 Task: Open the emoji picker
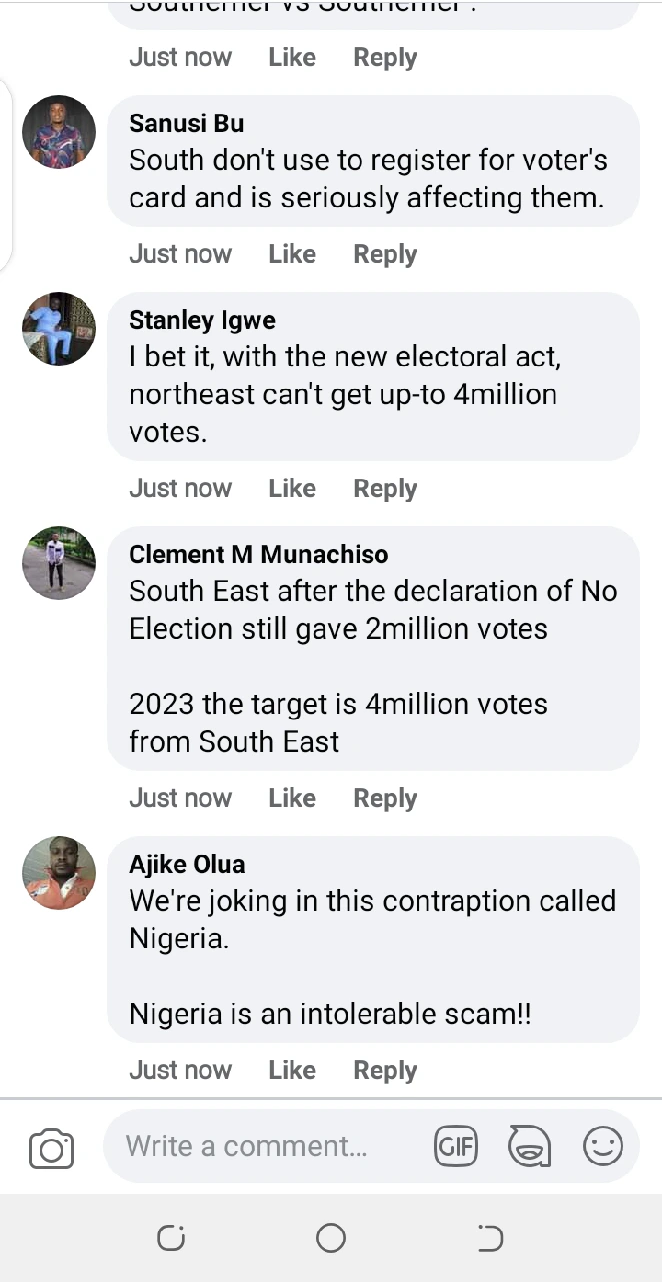[603, 1146]
